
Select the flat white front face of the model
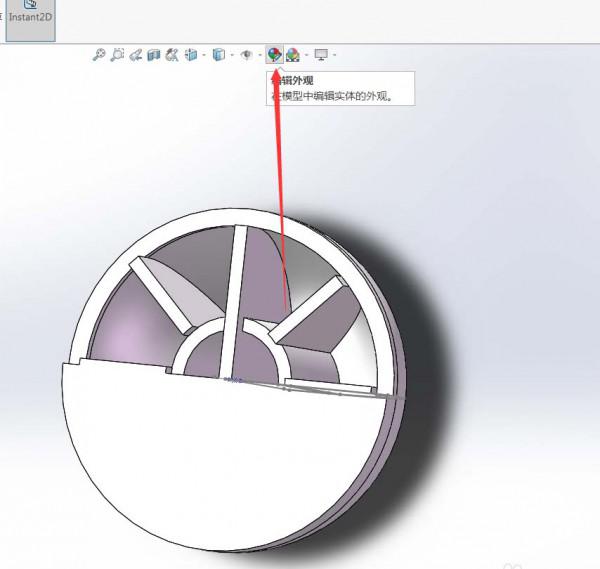pos(222,455)
